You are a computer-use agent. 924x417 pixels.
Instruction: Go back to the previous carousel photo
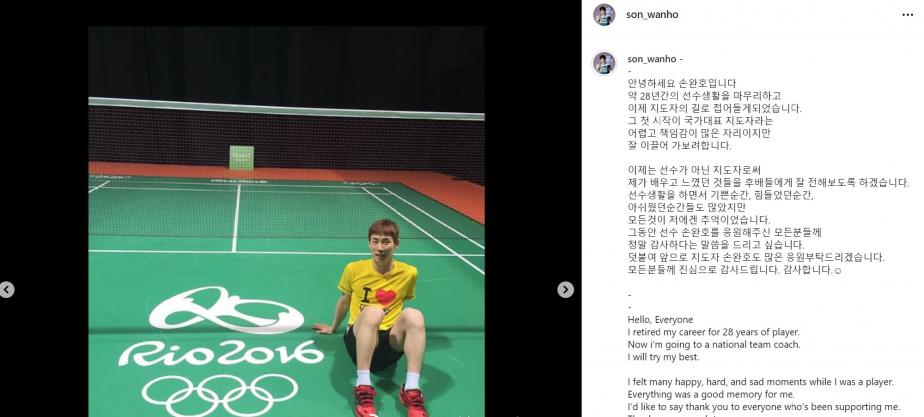[6, 290]
